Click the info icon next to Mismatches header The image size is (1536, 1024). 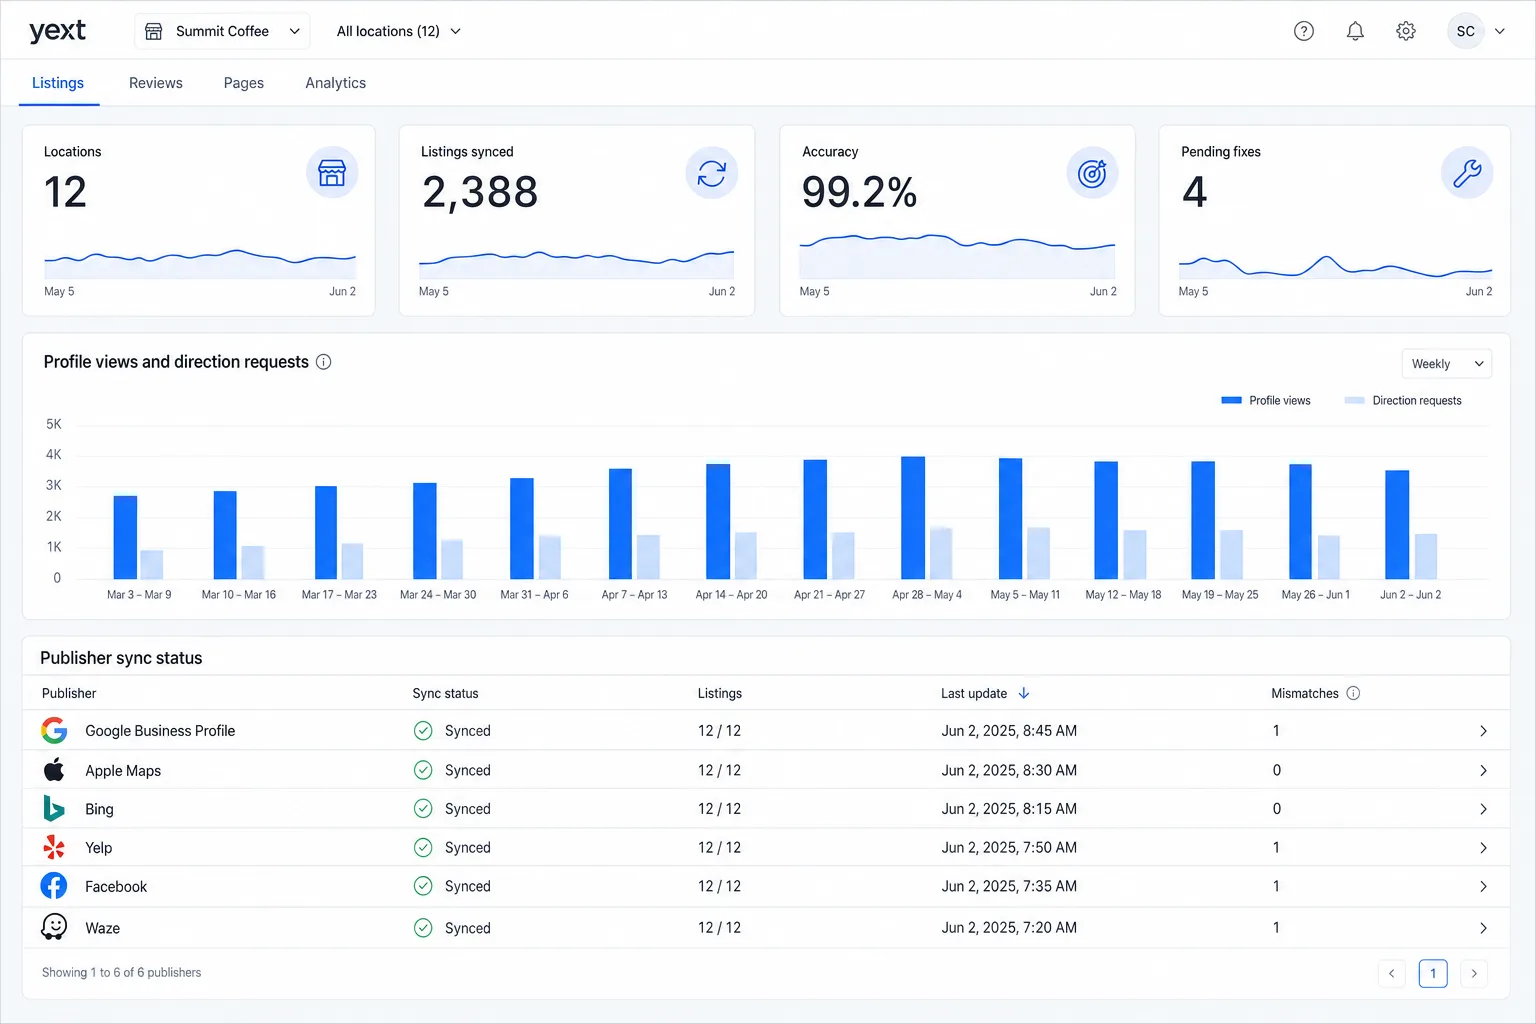click(1353, 693)
